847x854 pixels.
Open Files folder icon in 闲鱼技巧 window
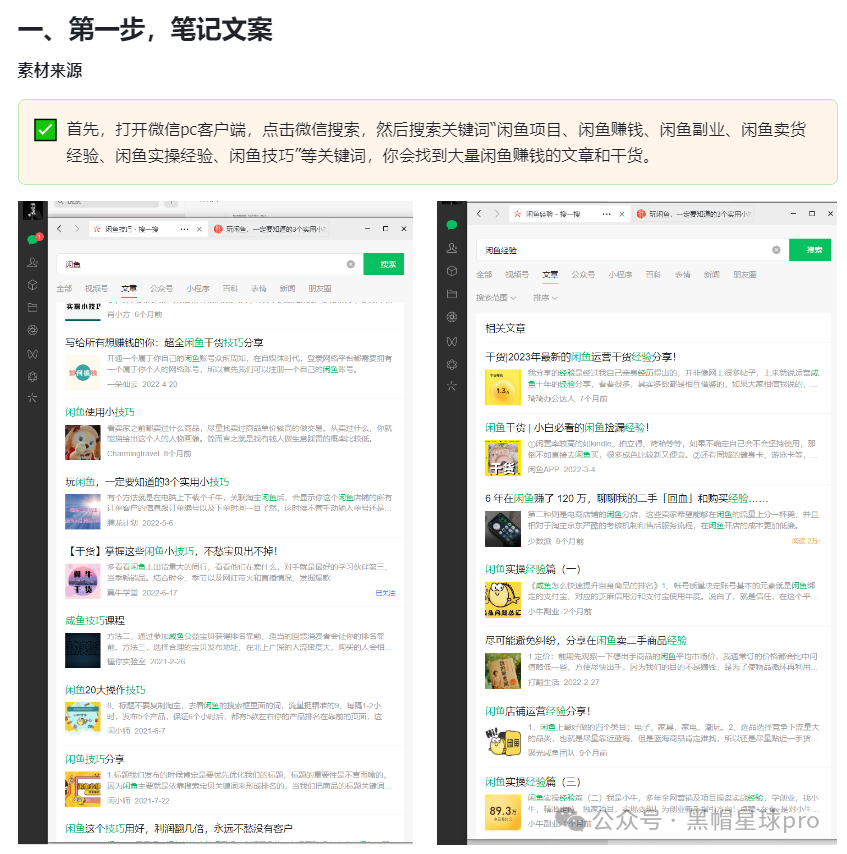(x=33, y=307)
